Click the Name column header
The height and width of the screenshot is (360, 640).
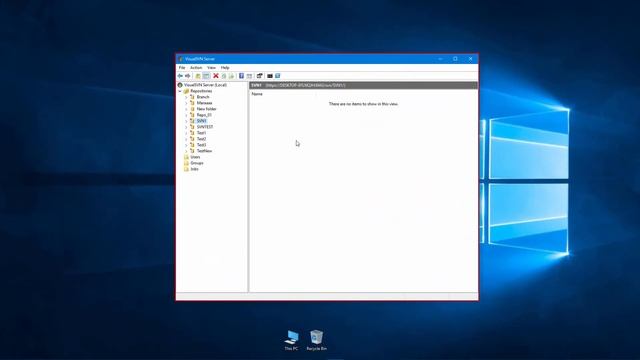click(x=257, y=94)
